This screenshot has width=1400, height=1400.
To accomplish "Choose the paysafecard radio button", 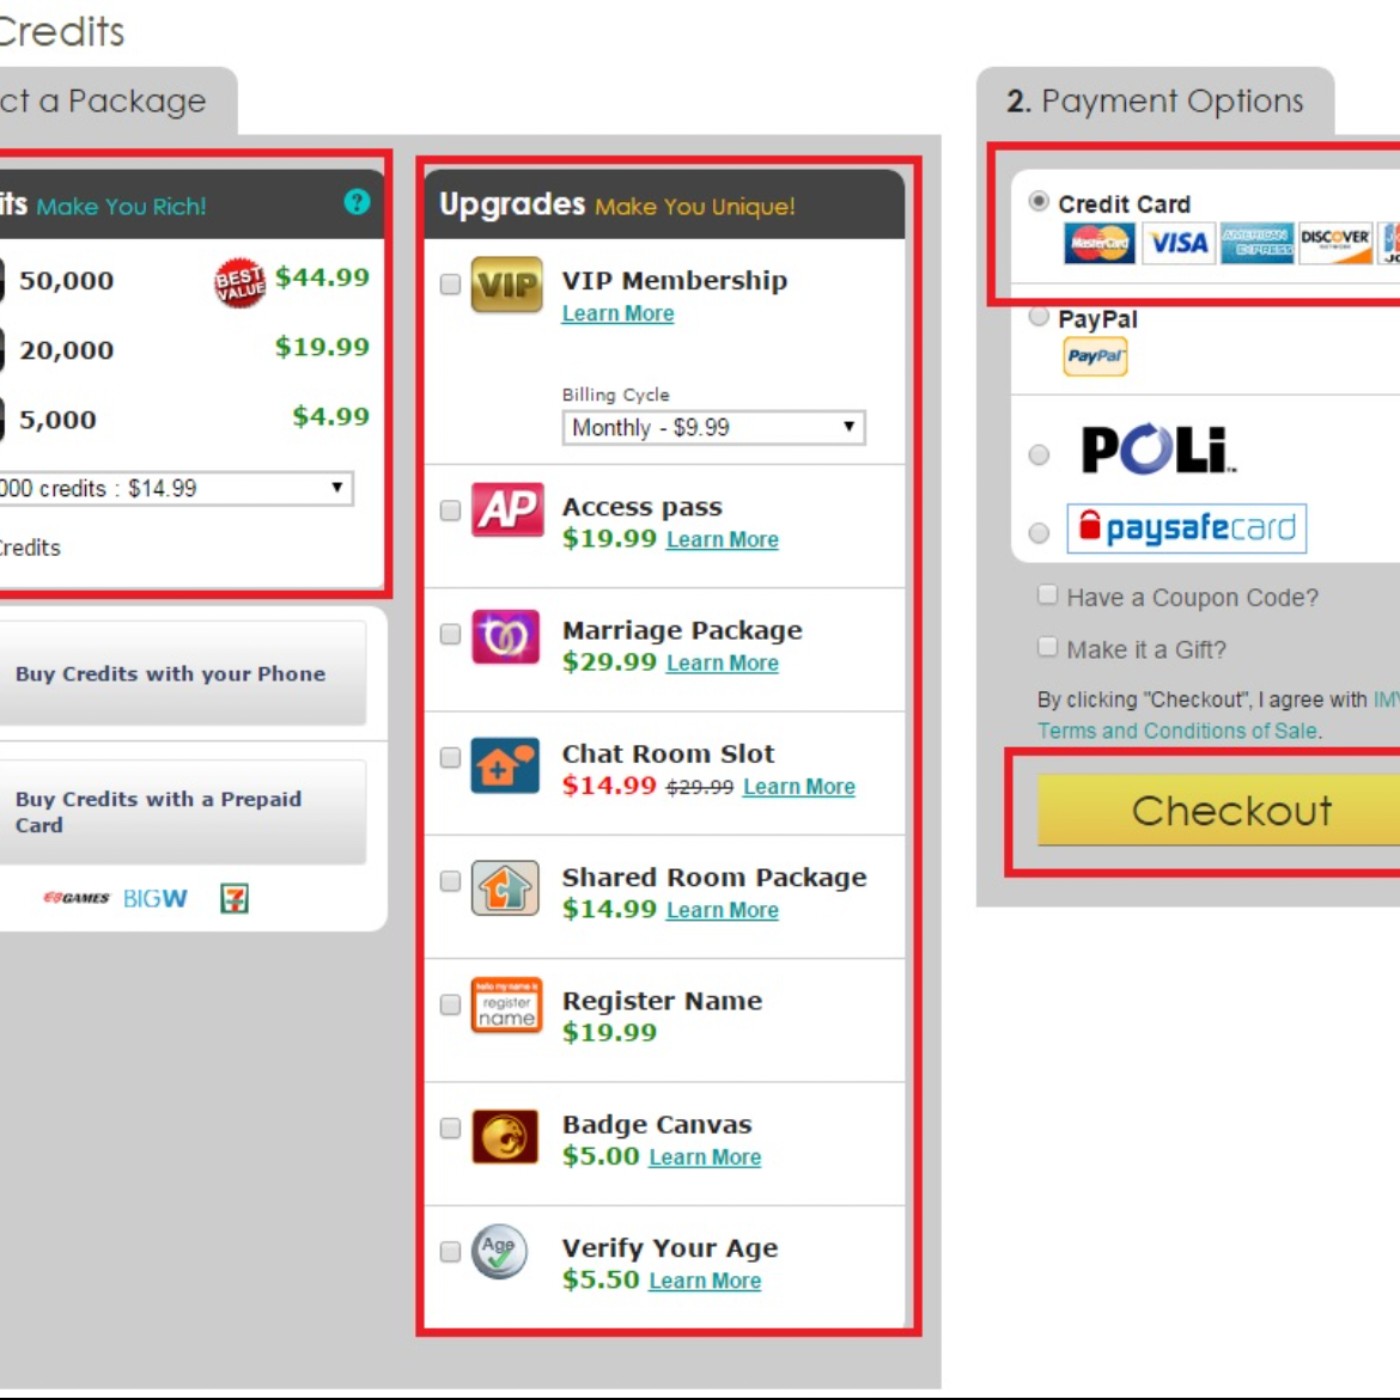I will (1039, 532).
